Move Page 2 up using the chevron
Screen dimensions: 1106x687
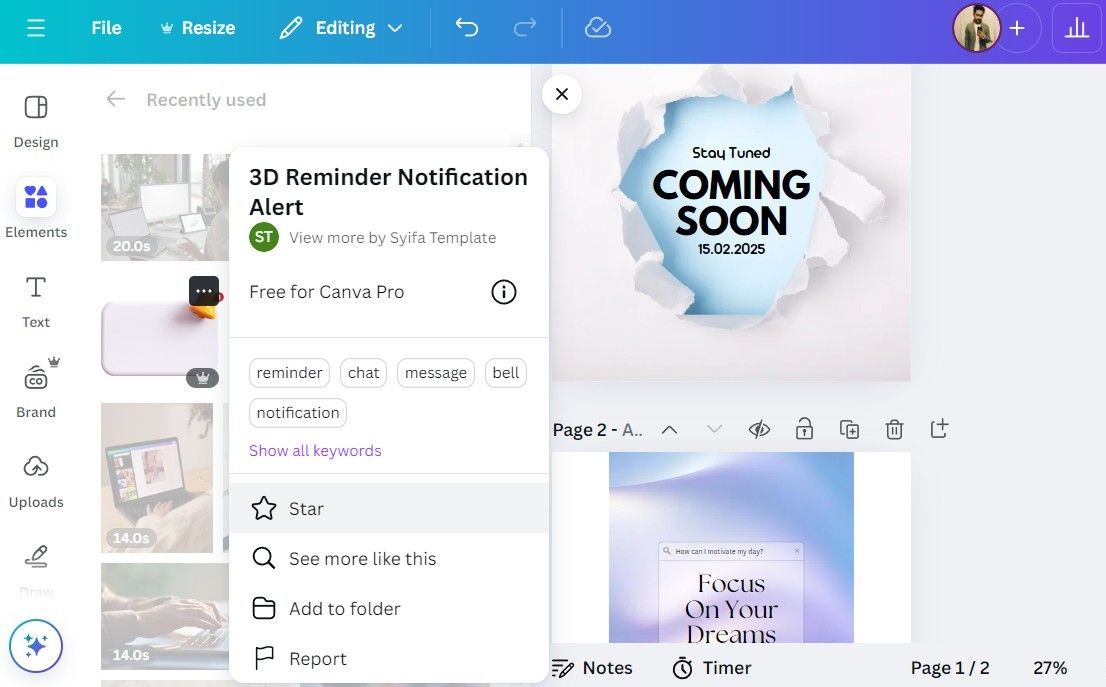coord(669,428)
